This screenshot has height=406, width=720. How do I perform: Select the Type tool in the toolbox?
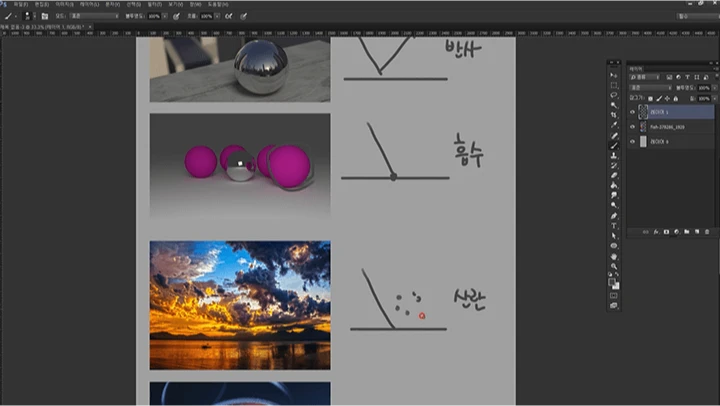coord(614,226)
